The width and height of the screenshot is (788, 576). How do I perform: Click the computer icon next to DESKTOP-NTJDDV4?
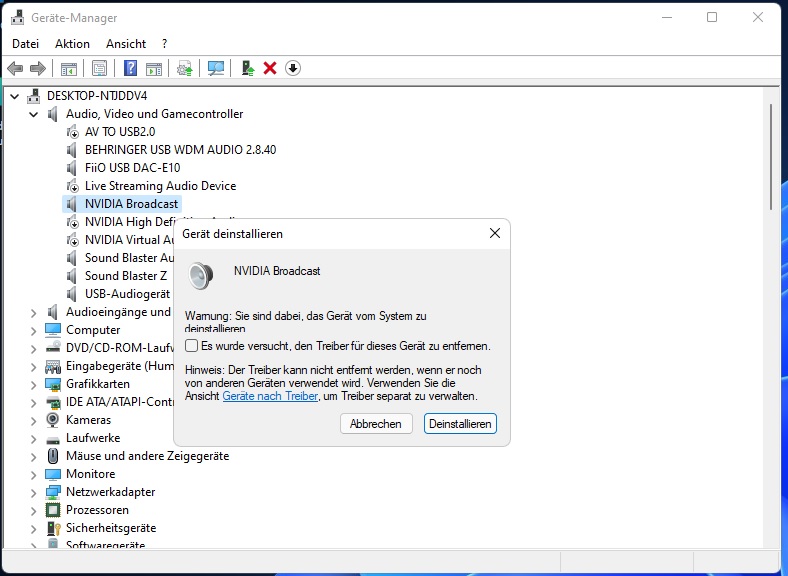click(34, 95)
